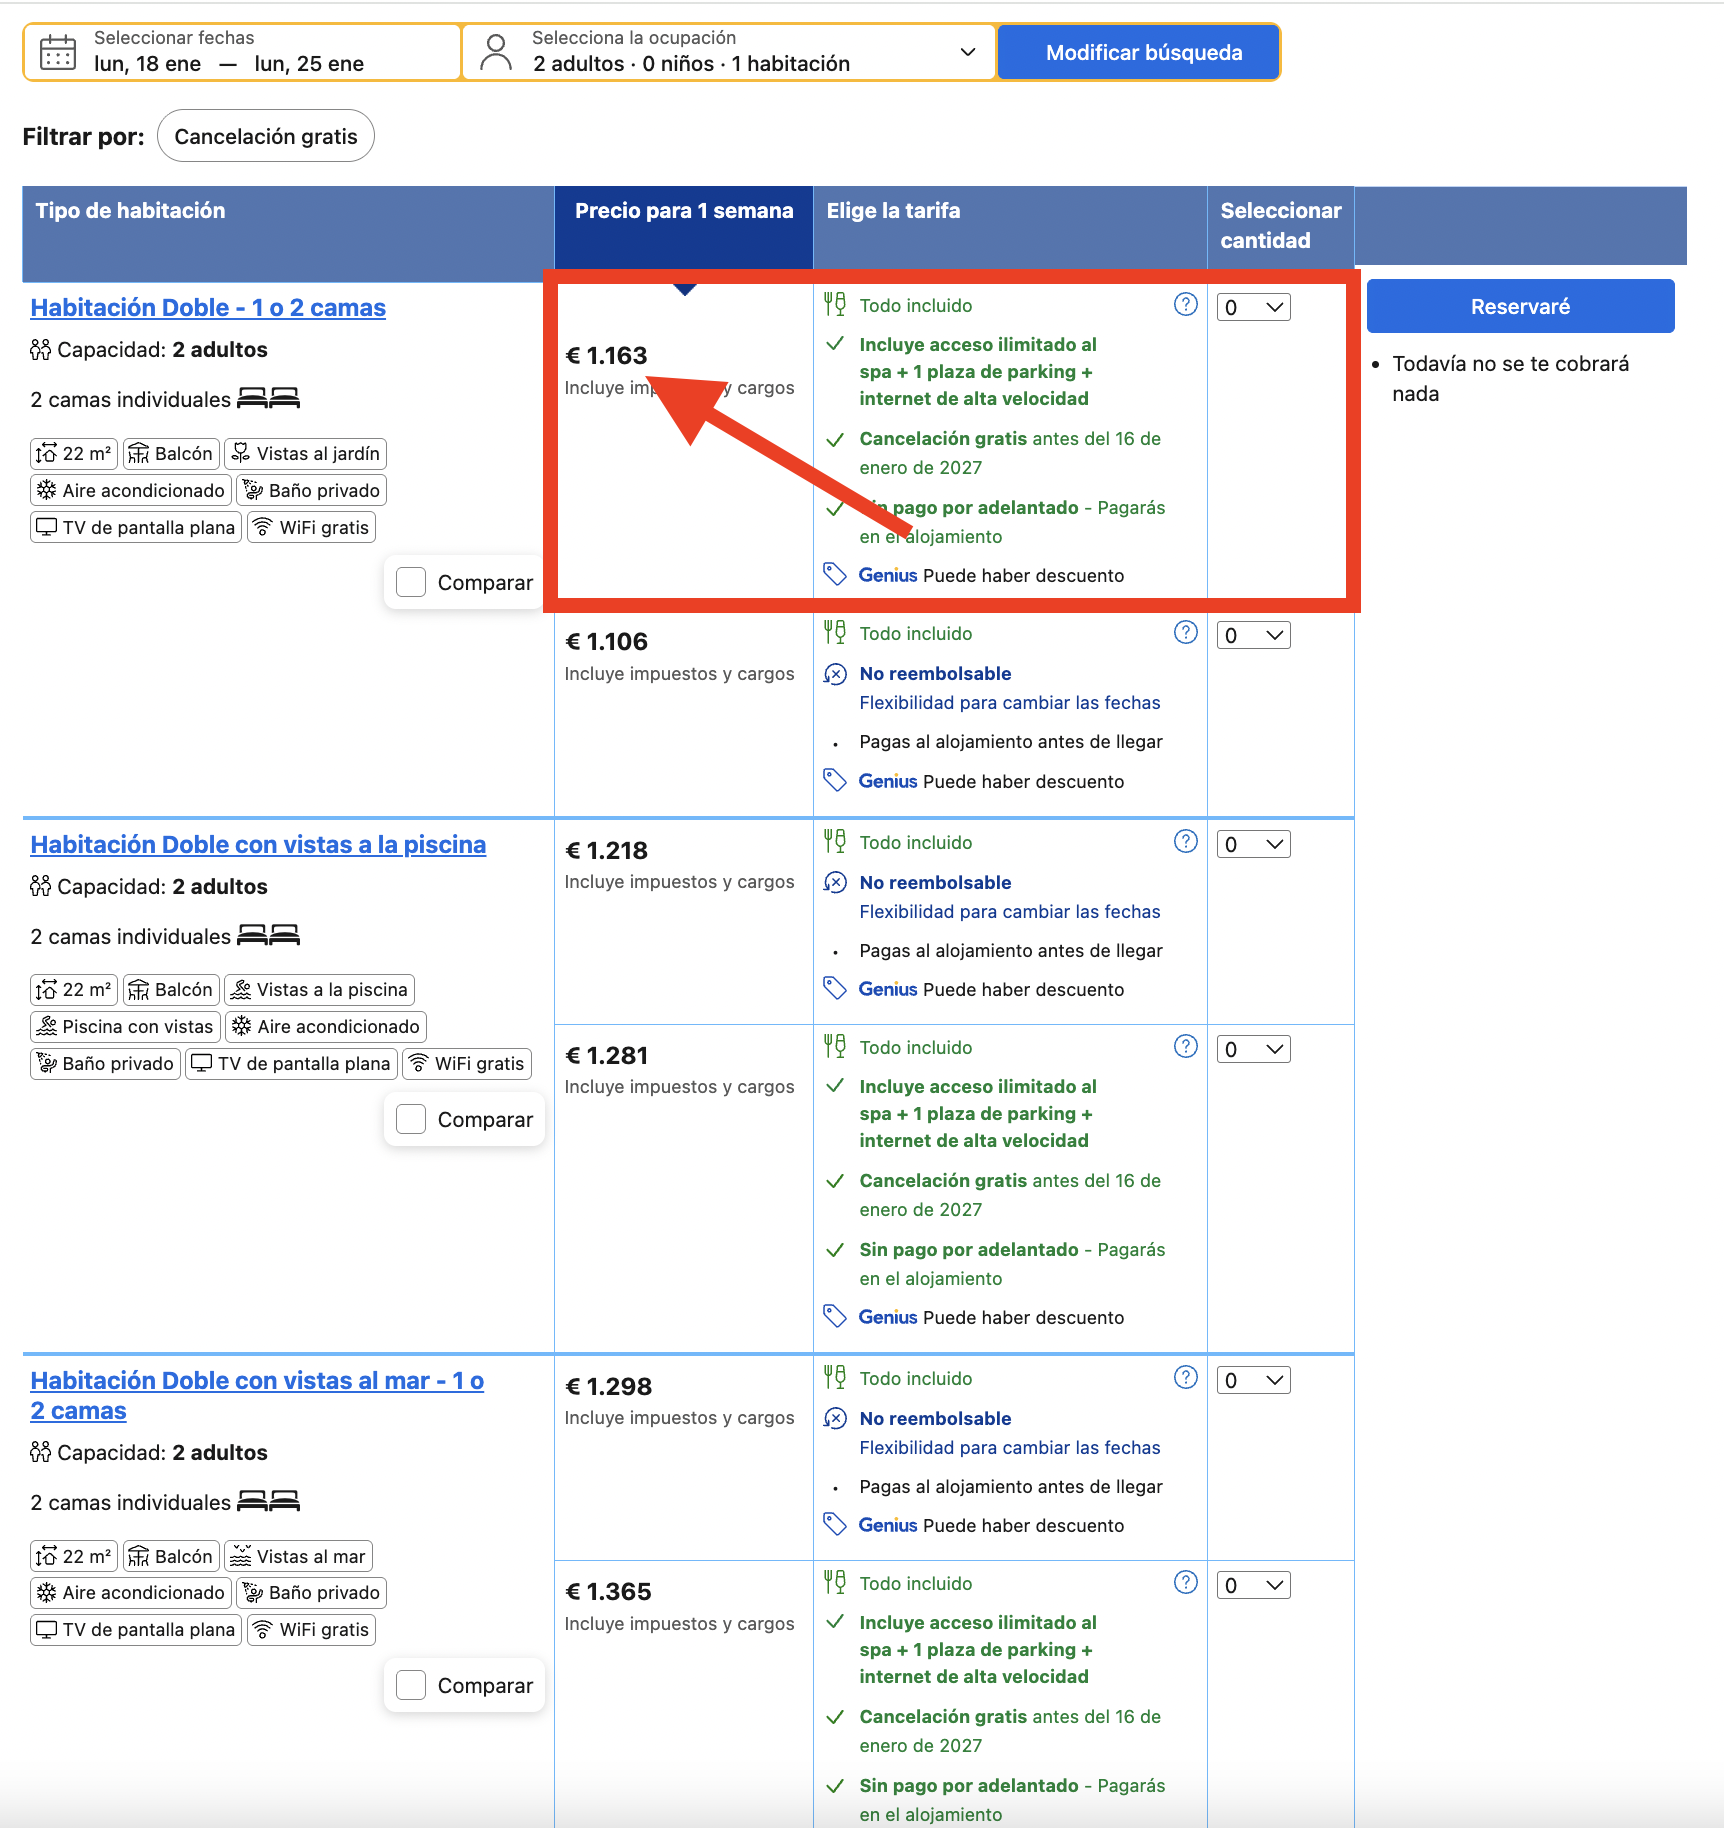Enable Comparar for sea view room
This screenshot has height=1828, width=1724.
click(x=411, y=1685)
